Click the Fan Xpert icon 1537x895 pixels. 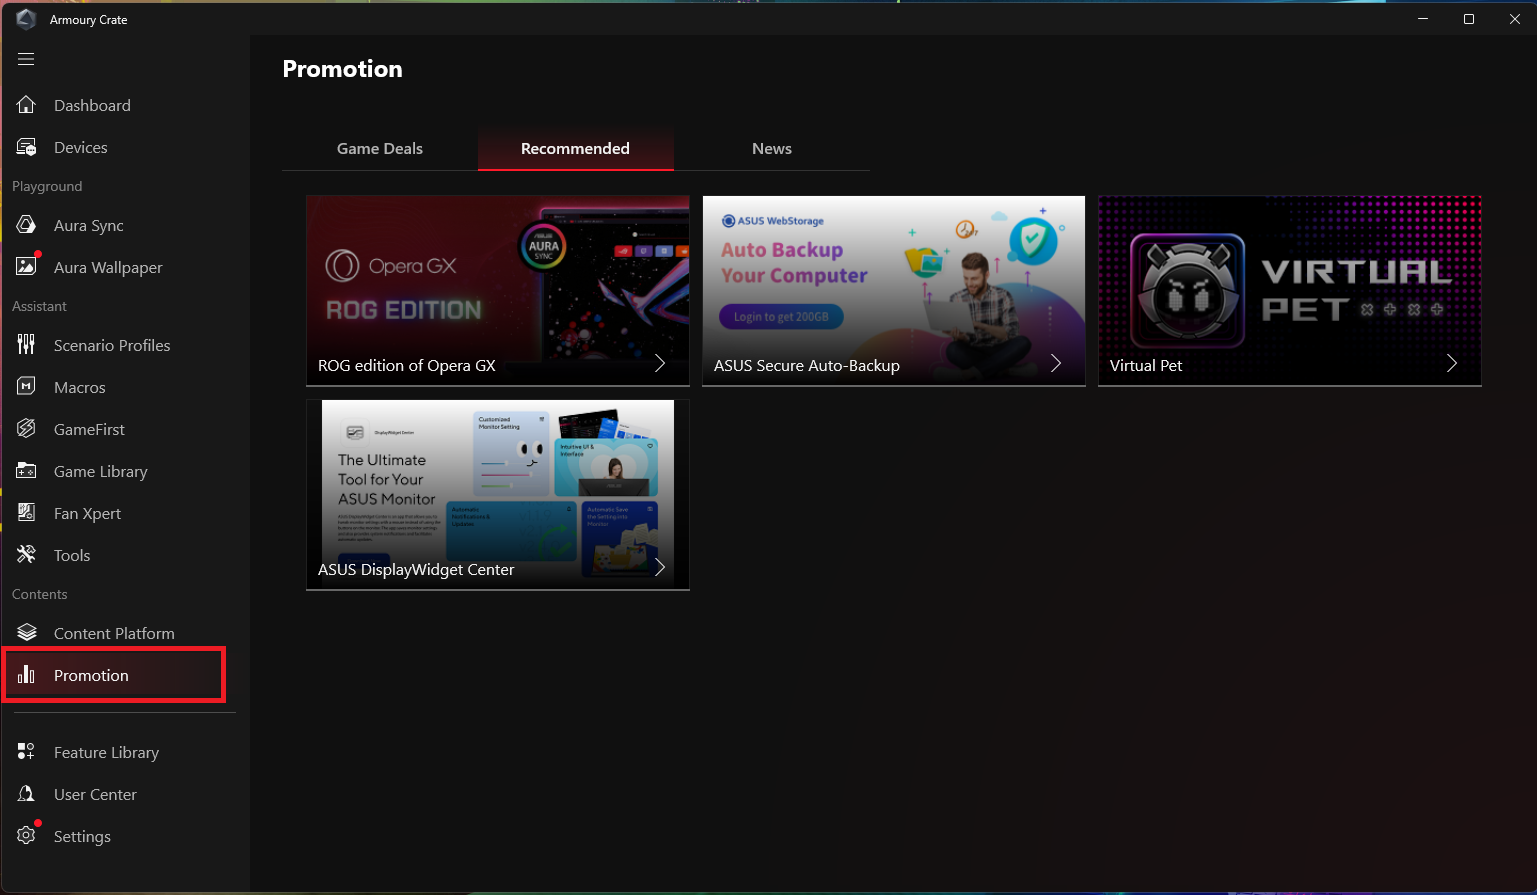27,513
